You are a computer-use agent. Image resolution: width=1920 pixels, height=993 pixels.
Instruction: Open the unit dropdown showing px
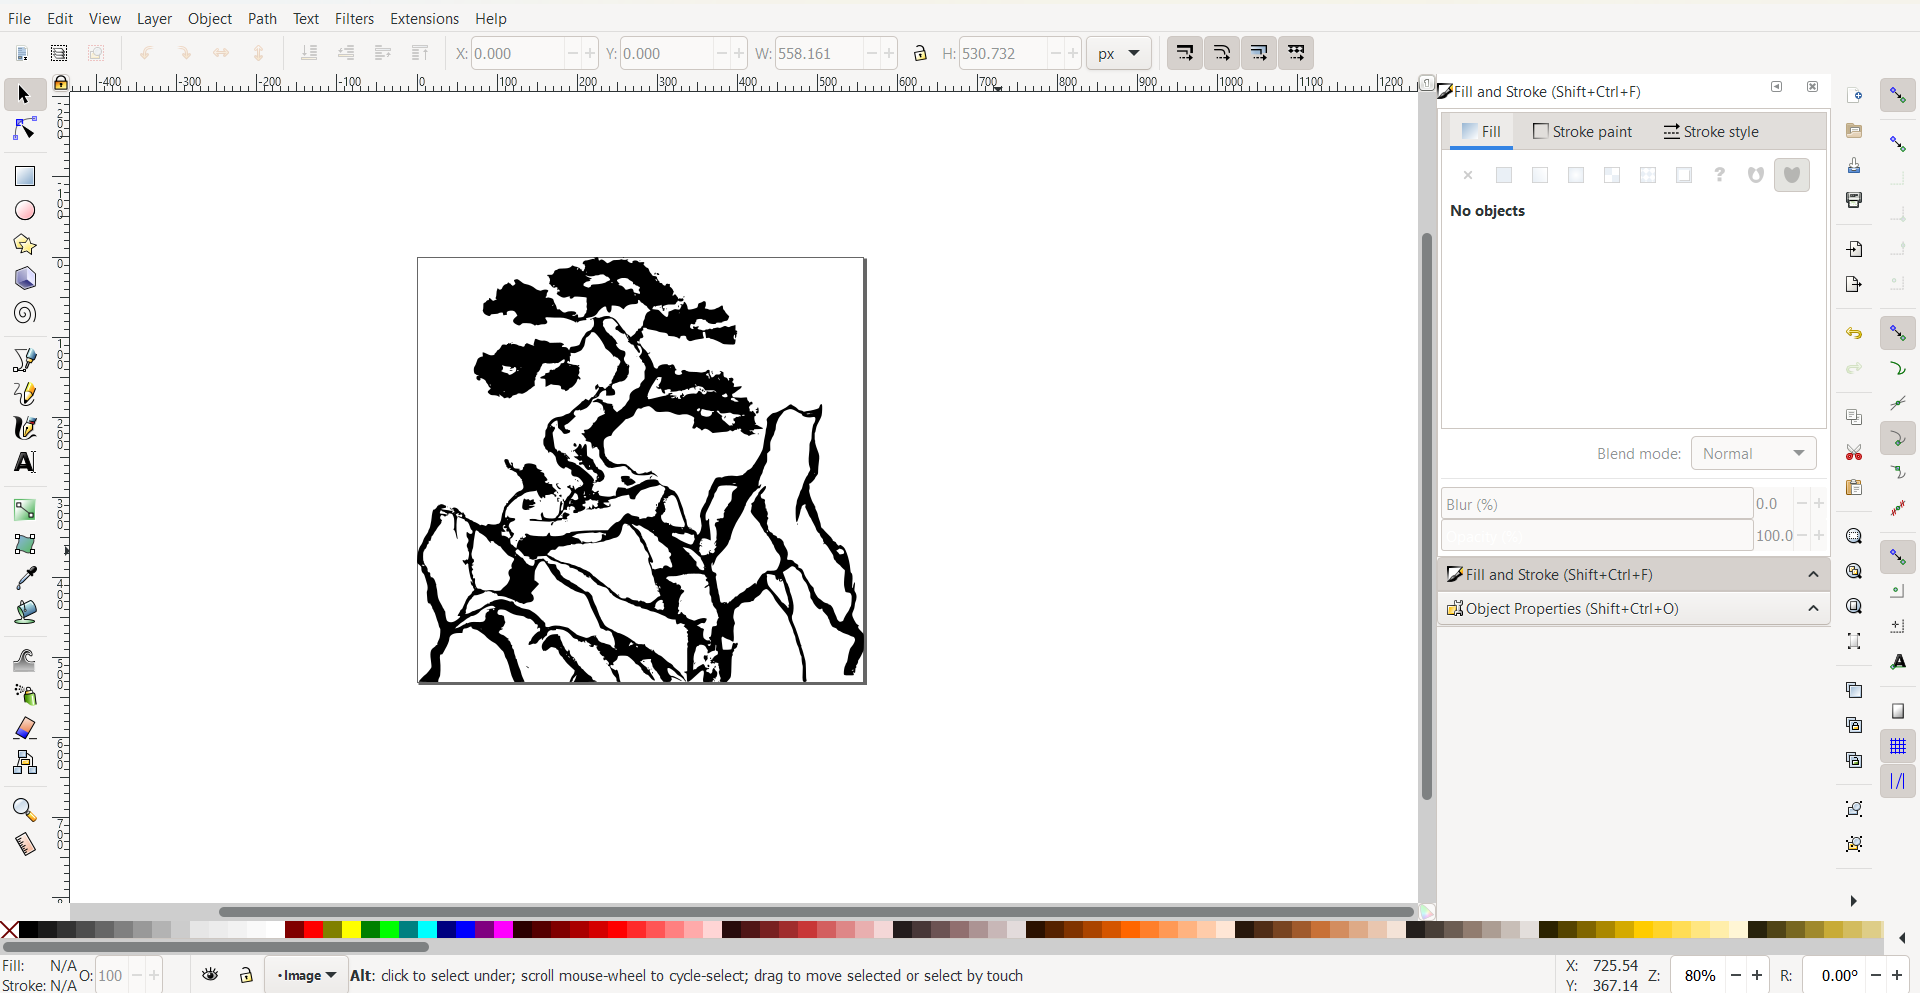click(1117, 53)
